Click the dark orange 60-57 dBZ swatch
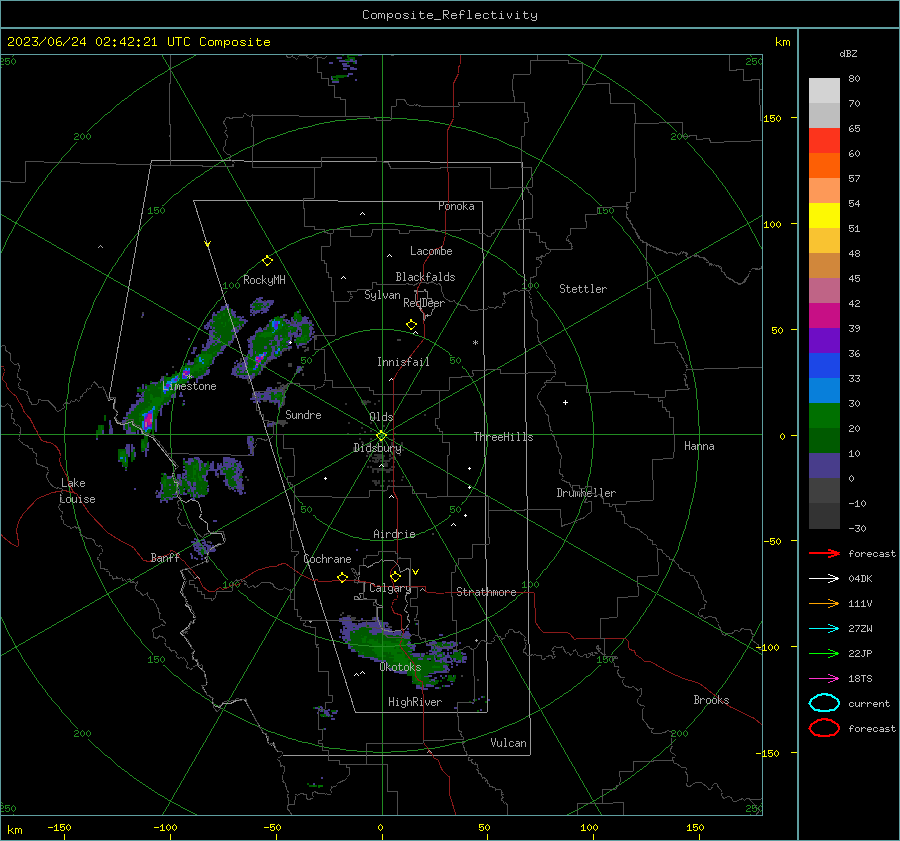 click(x=824, y=166)
